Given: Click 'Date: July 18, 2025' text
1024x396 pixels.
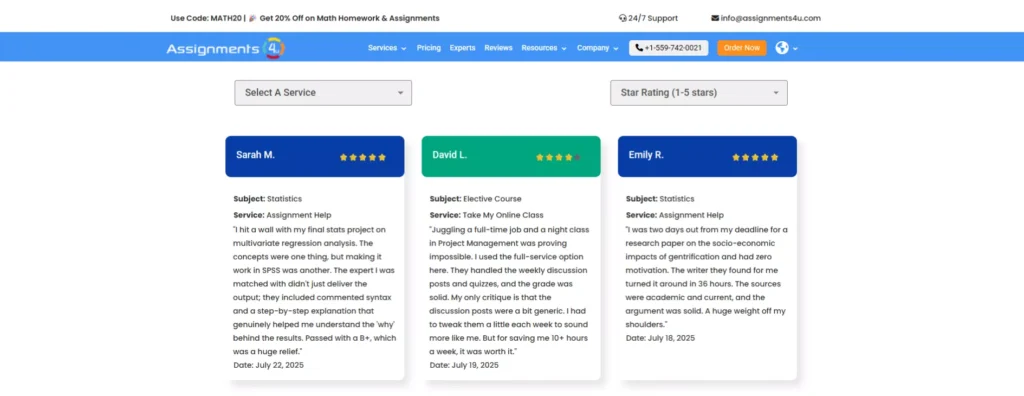Looking at the screenshot, I should (660, 338).
